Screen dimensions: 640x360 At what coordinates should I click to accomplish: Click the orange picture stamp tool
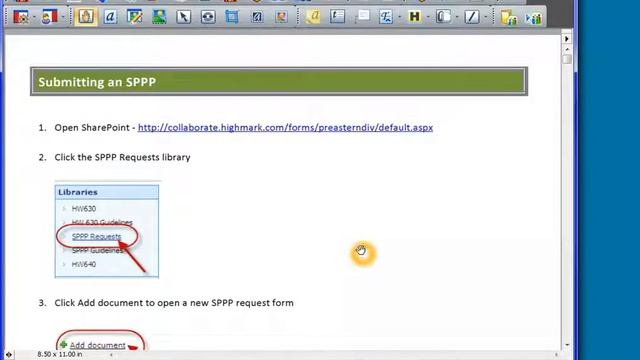[281, 17]
